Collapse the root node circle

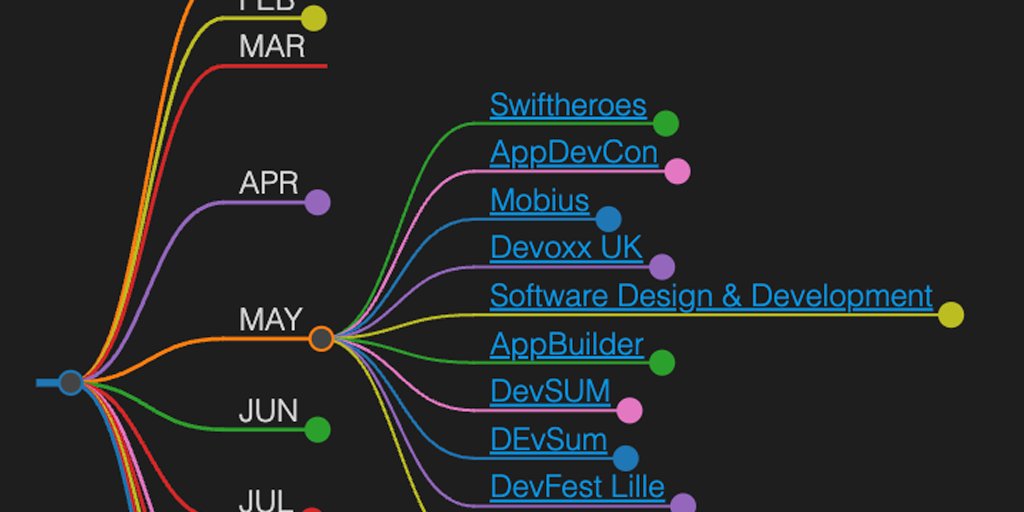[x=71, y=383]
